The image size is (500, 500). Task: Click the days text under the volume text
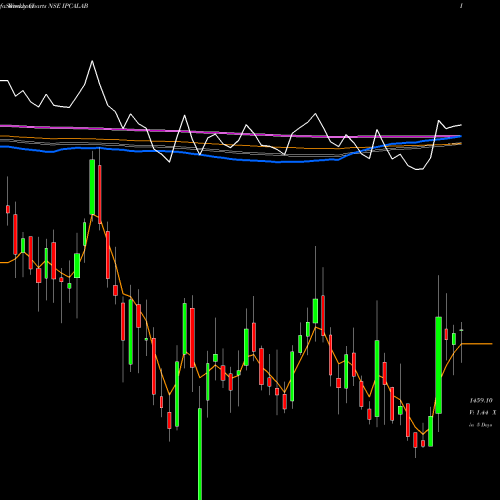click(481, 425)
